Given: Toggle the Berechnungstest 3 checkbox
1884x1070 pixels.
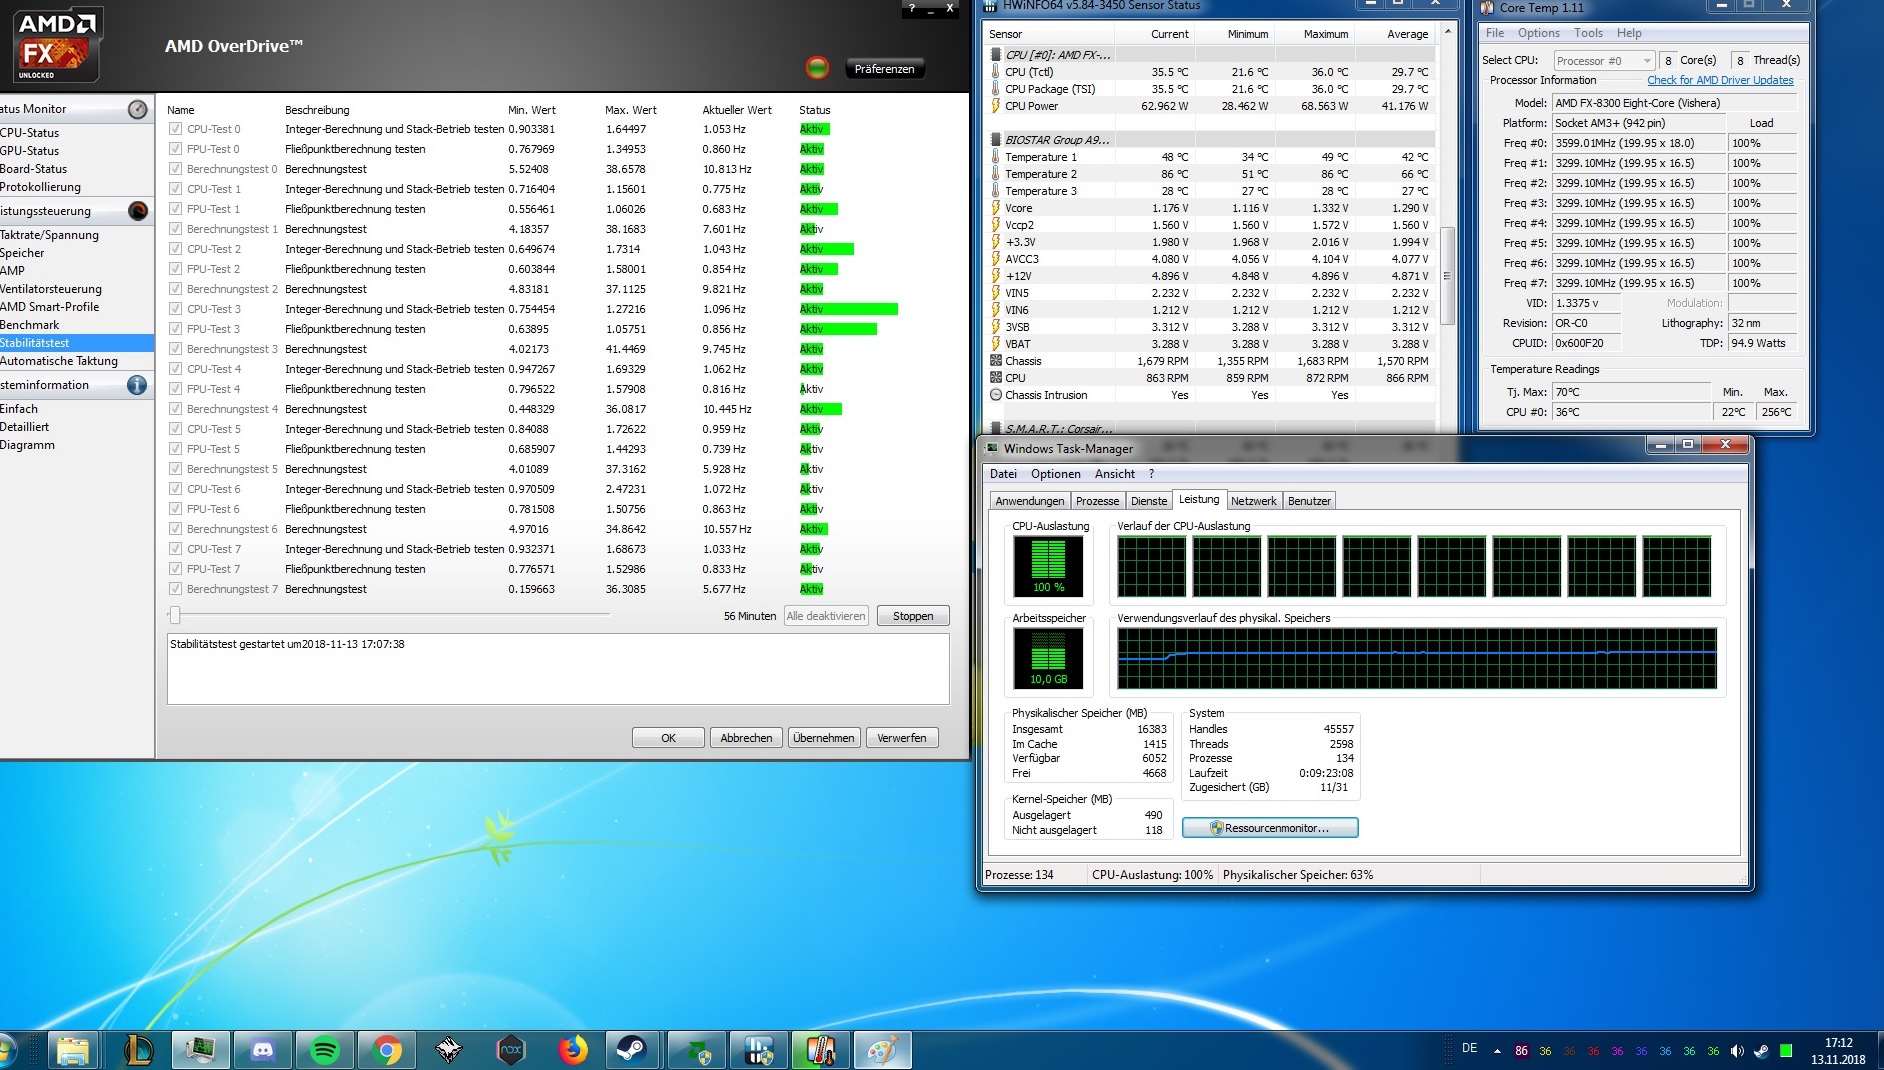Looking at the screenshot, I should [x=175, y=349].
